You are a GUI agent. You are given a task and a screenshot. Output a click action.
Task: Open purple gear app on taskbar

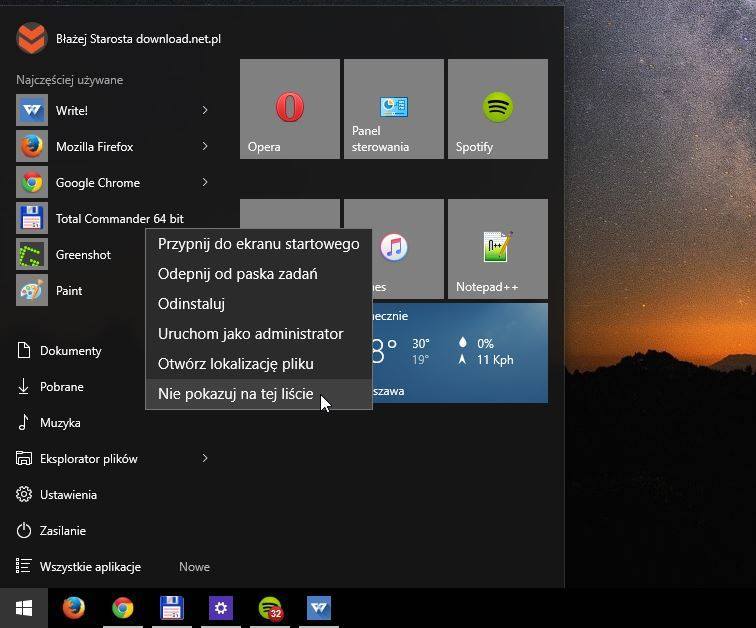(221, 608)
